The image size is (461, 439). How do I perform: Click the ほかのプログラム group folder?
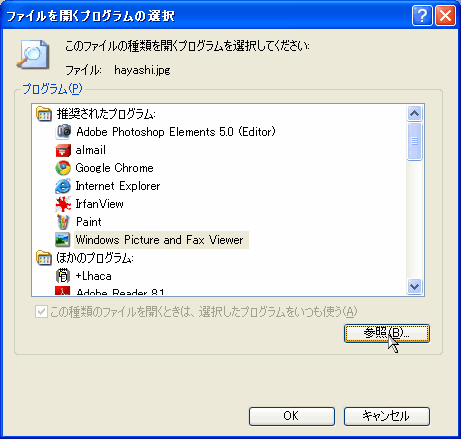pyautogui.click(x=44, y=258)
